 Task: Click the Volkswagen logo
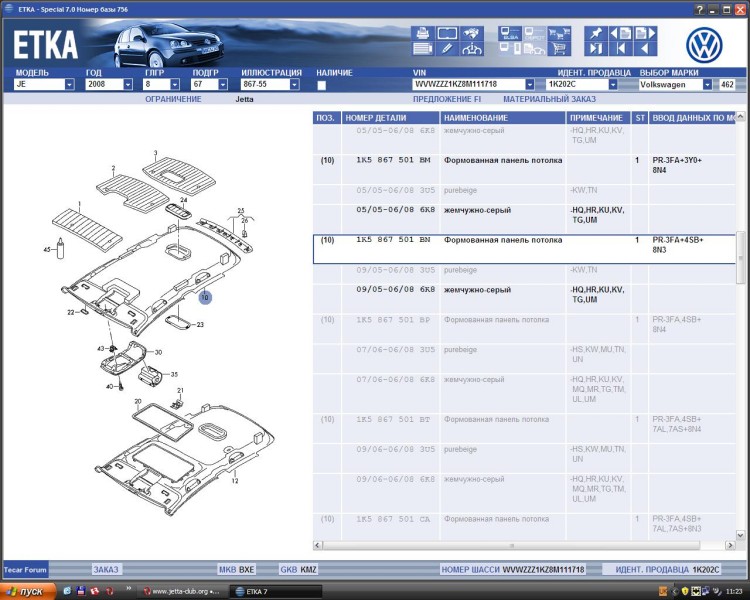click(x=704, y=45)
